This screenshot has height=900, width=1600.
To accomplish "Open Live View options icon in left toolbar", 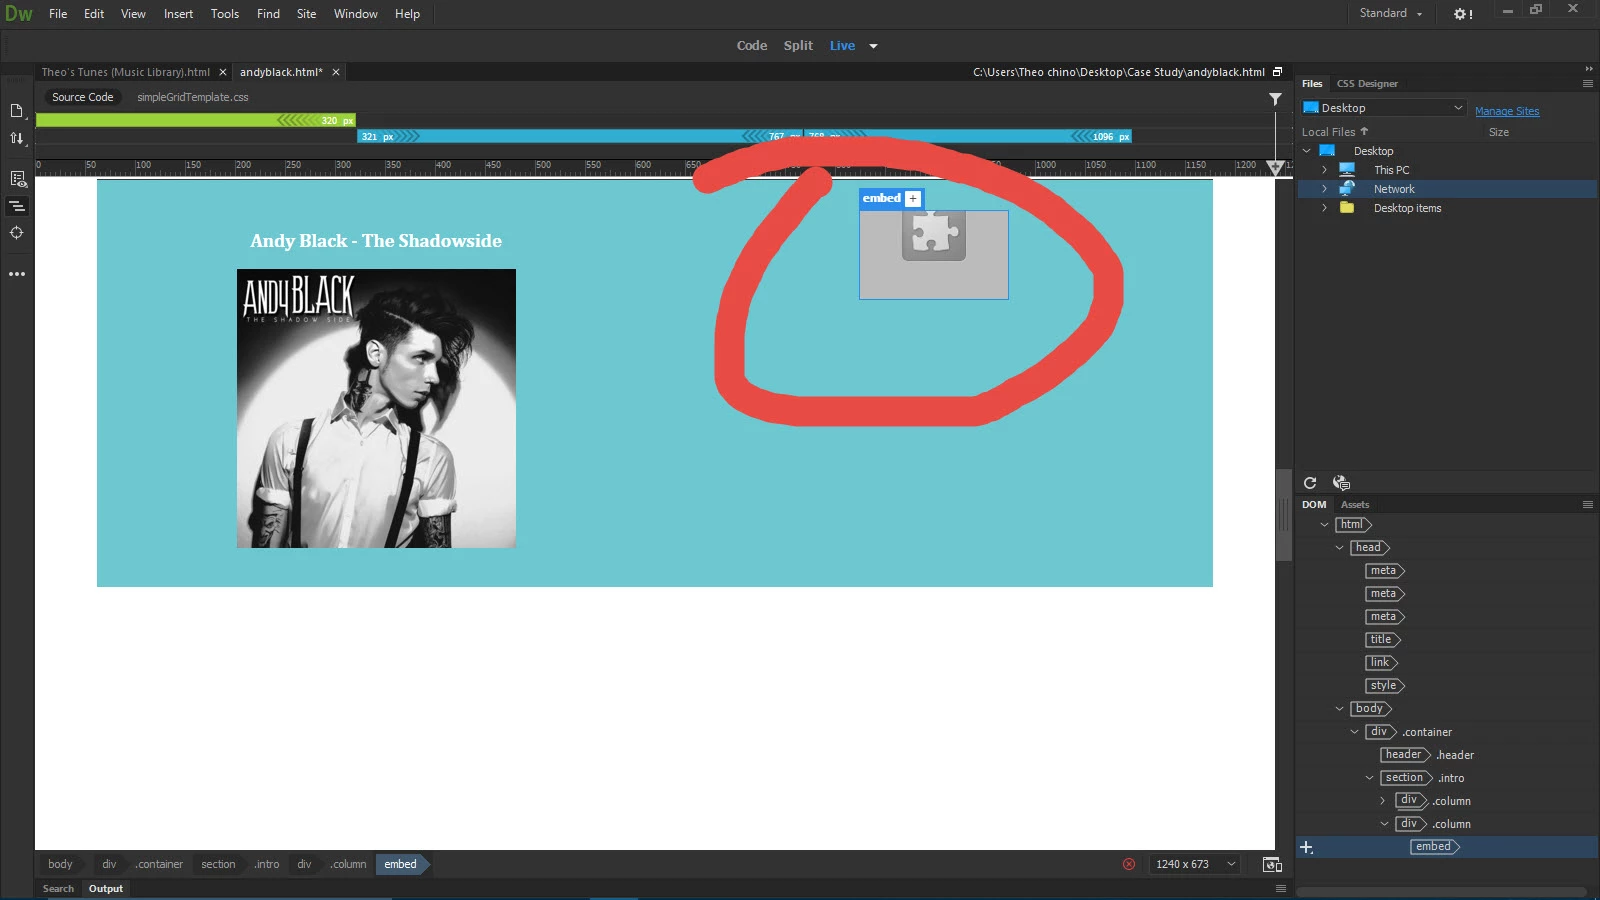I will [x=17, y=179].
